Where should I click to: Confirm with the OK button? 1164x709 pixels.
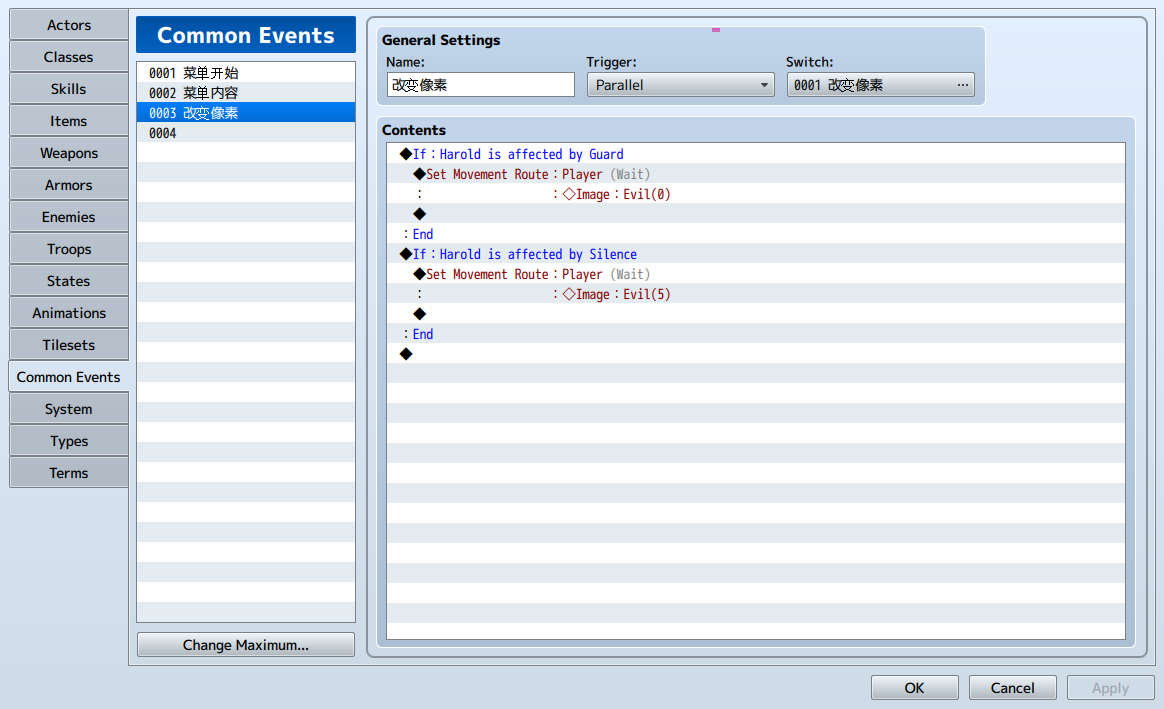[915, 687]
